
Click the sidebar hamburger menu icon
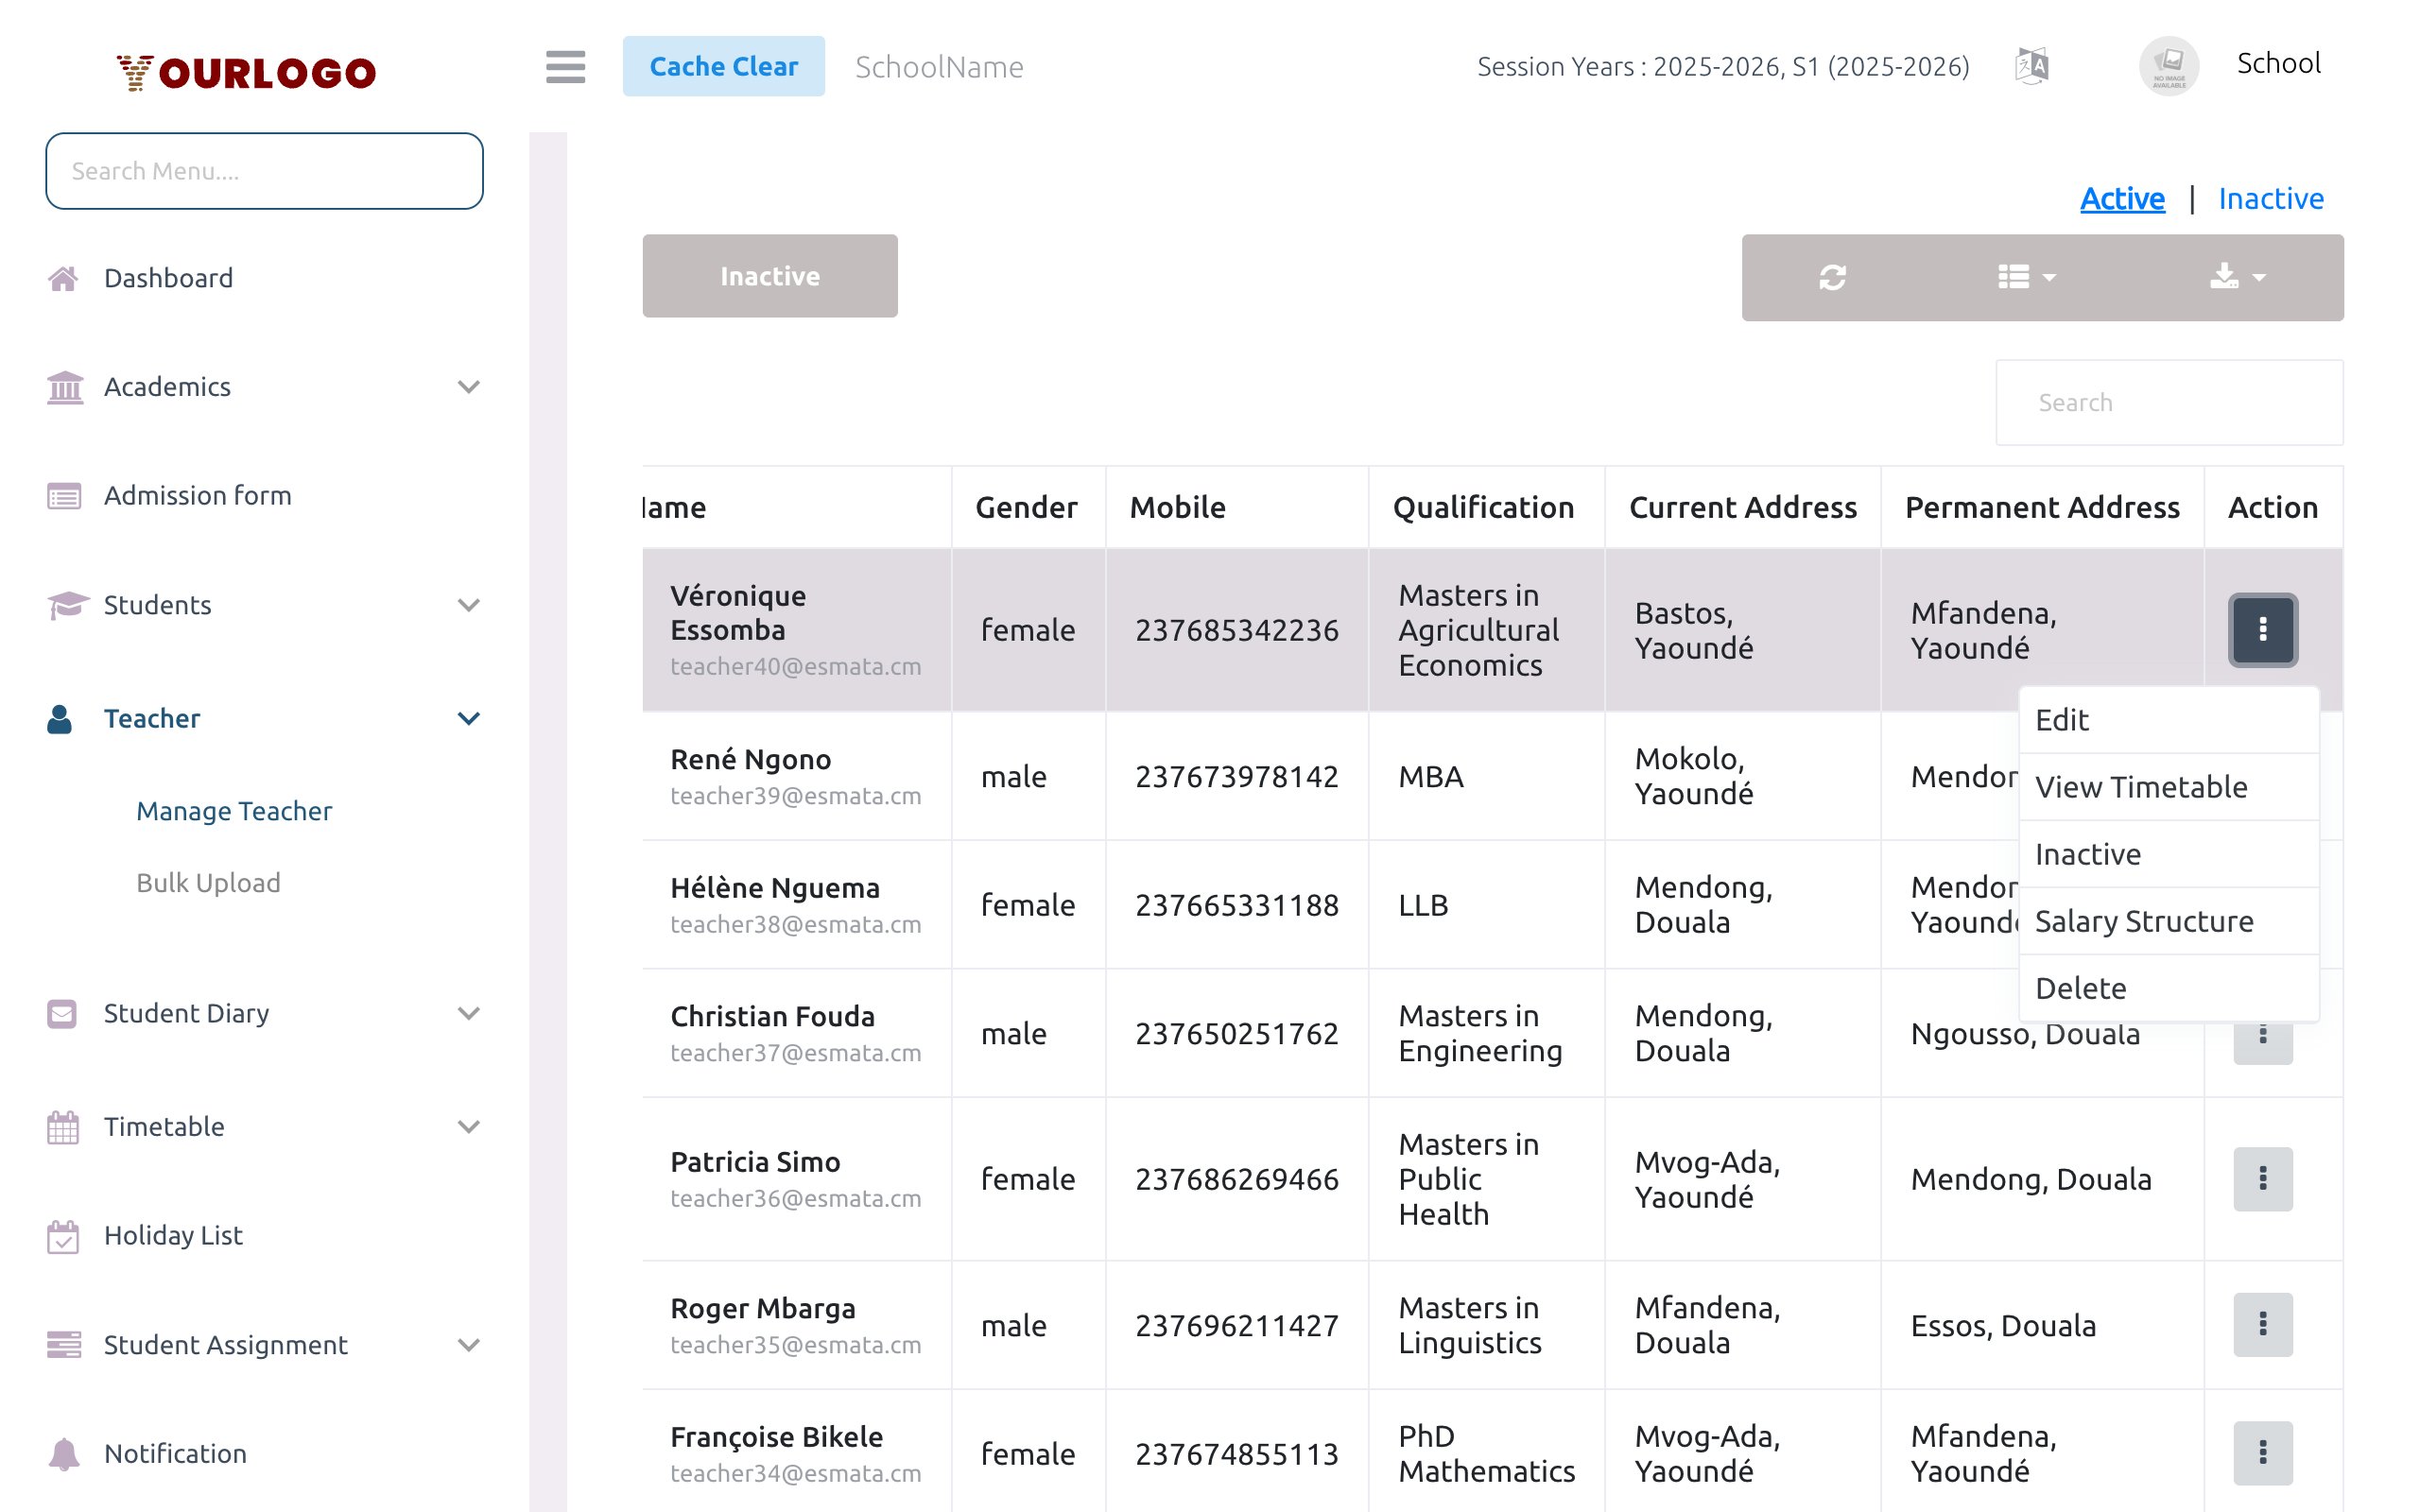point(565,66)
